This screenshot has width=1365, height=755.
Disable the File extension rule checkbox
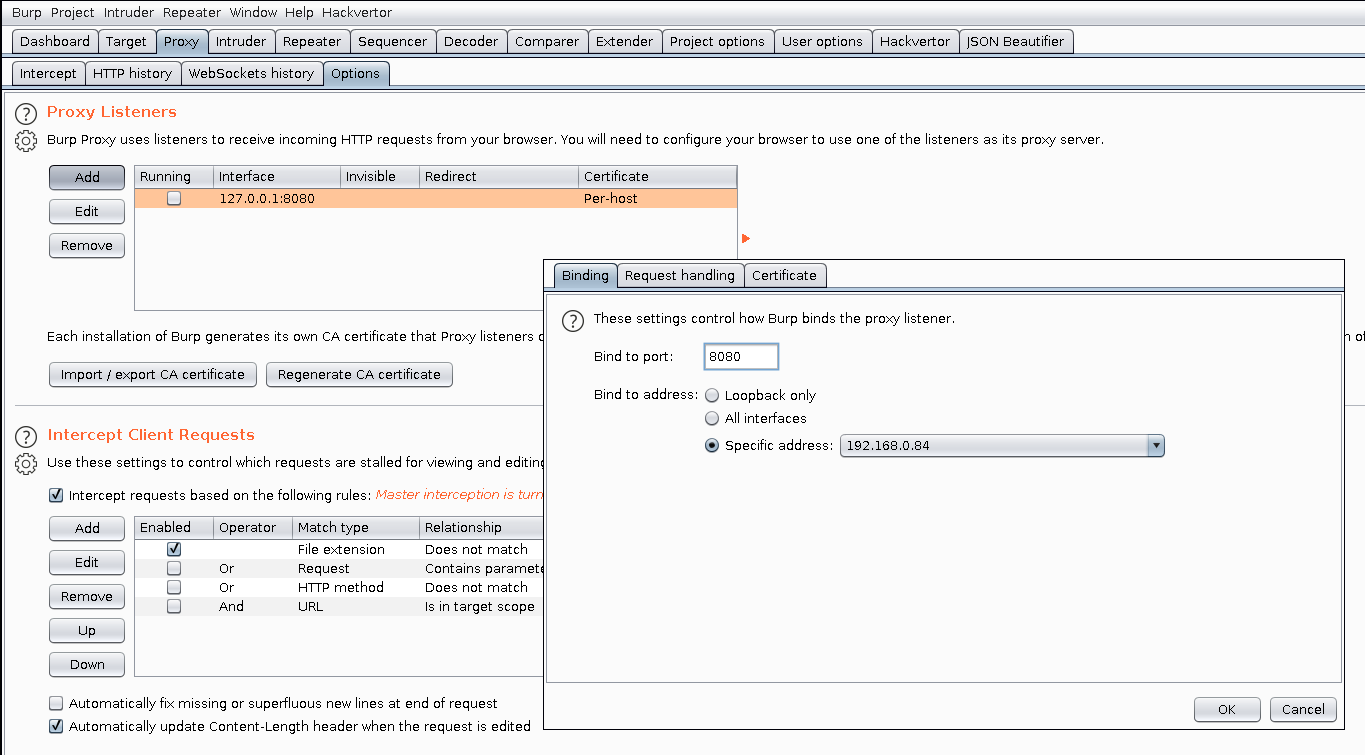point(174,549)
